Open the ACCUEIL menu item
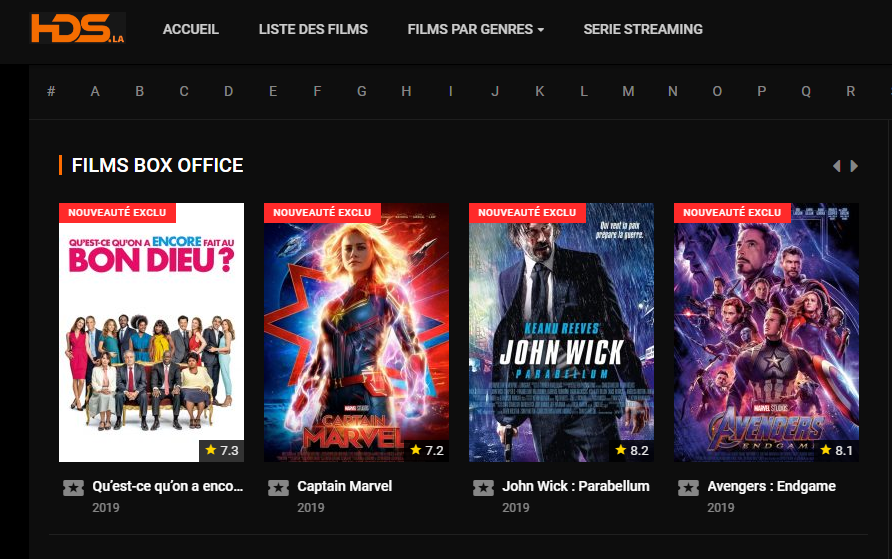Viewport: 892px width, 559px height. [191, 30]
